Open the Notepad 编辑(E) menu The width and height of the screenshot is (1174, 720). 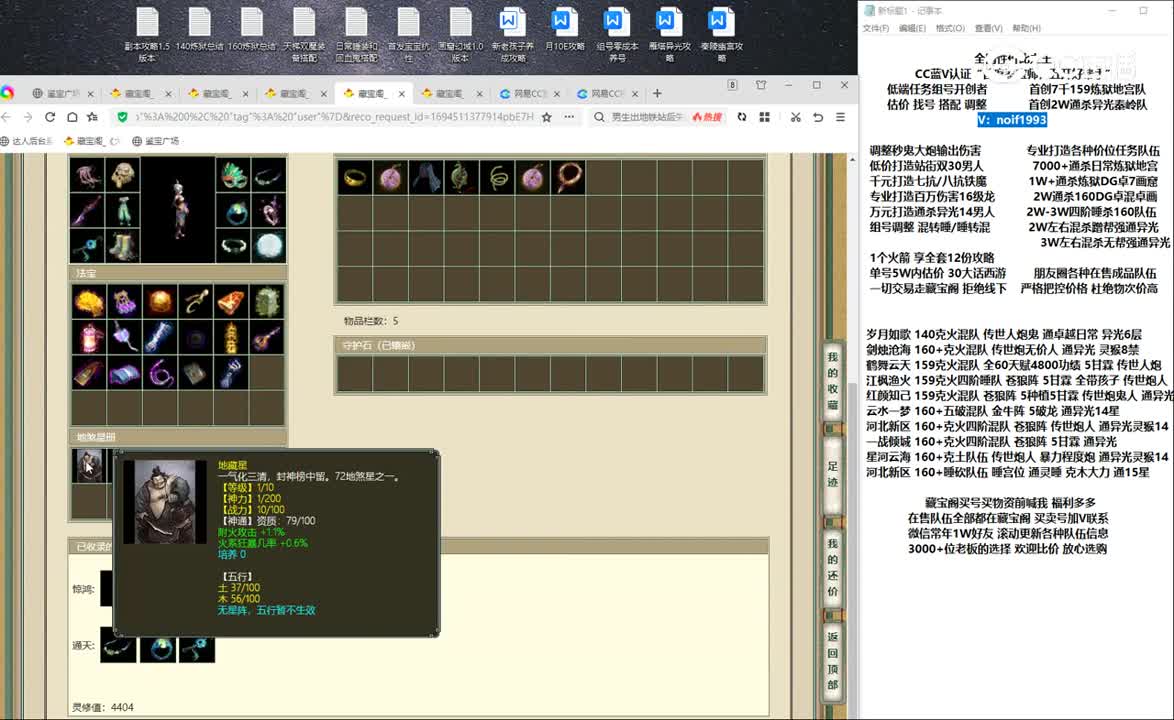pos(912,28)
